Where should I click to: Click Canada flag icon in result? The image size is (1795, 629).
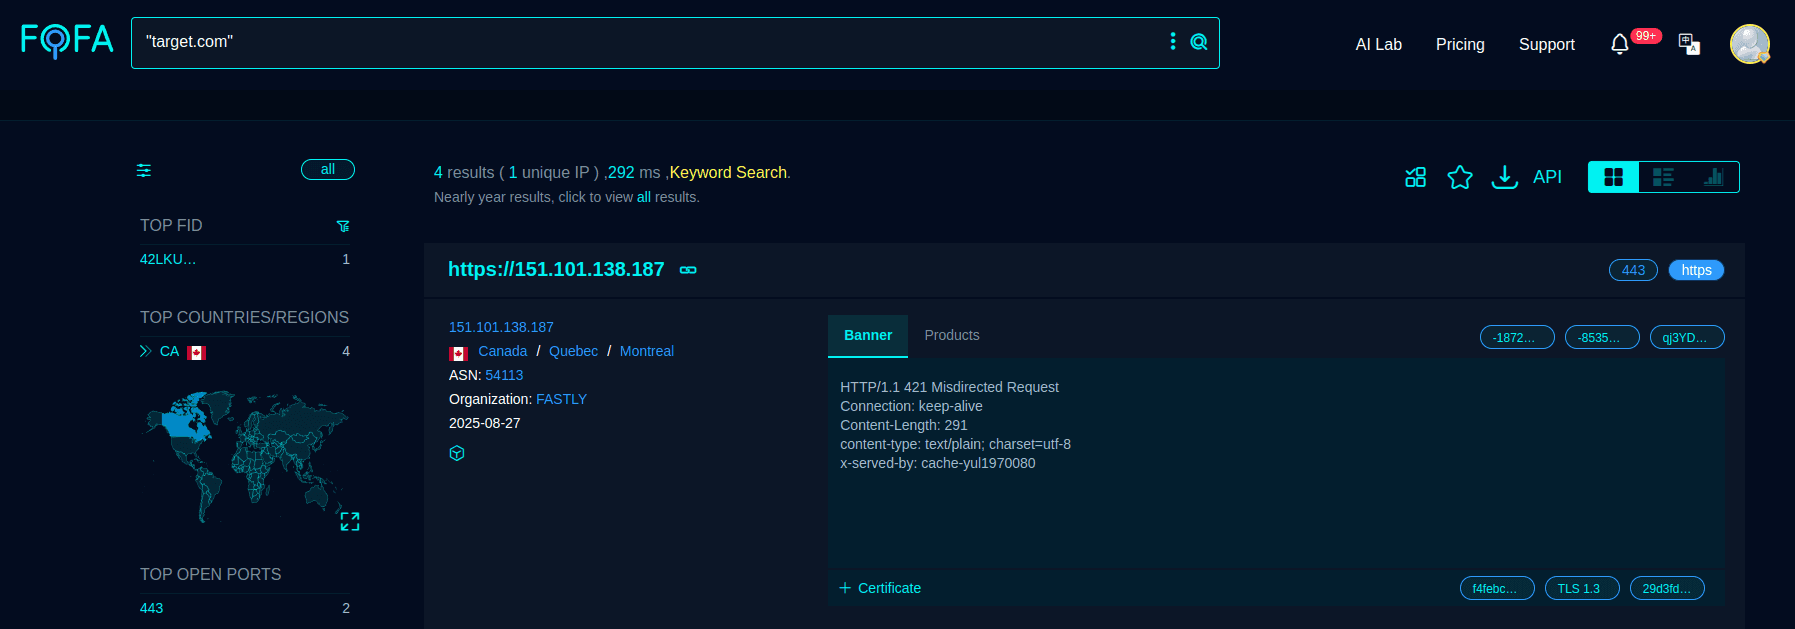coord(459,353)
